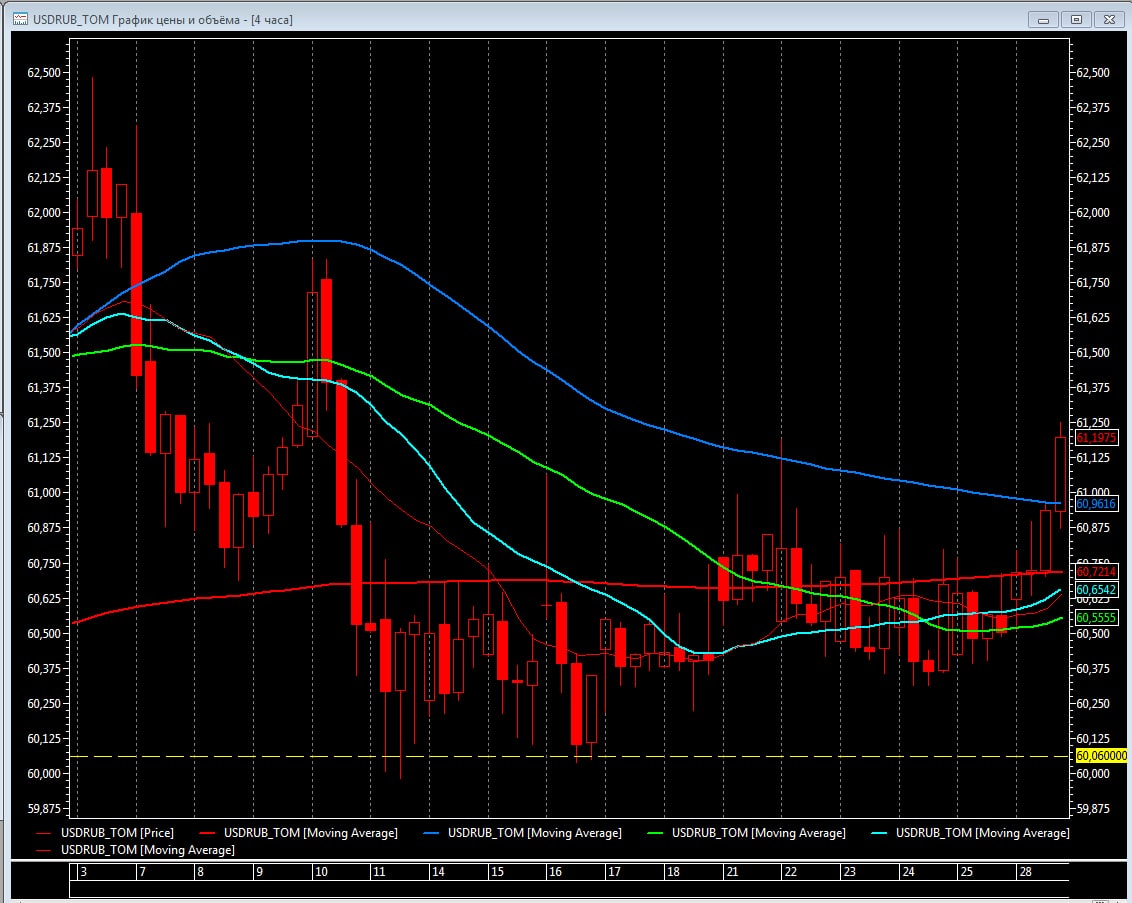Select date 3 on the time axis
Image resolution: width=1132 pixels, height=903 pixels.
point(82,872)
